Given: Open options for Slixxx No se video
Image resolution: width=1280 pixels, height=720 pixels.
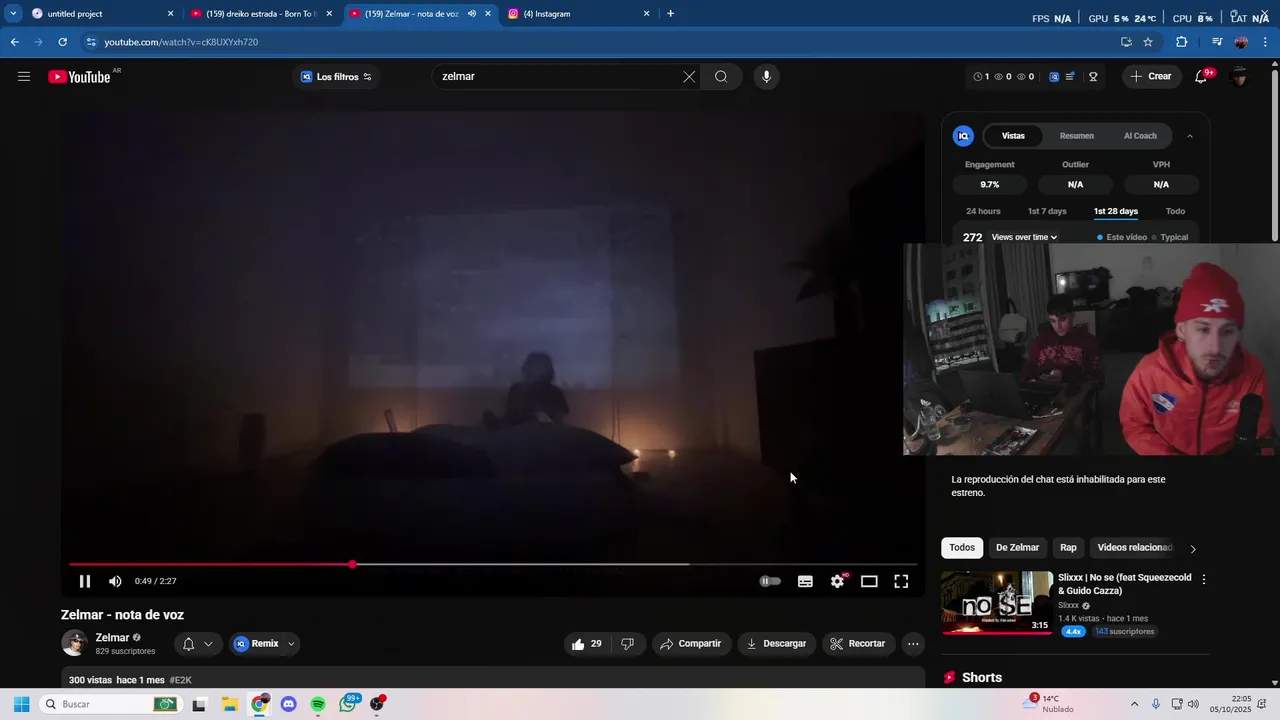Looking at the screenshot, I should (x=1204, y=579).
